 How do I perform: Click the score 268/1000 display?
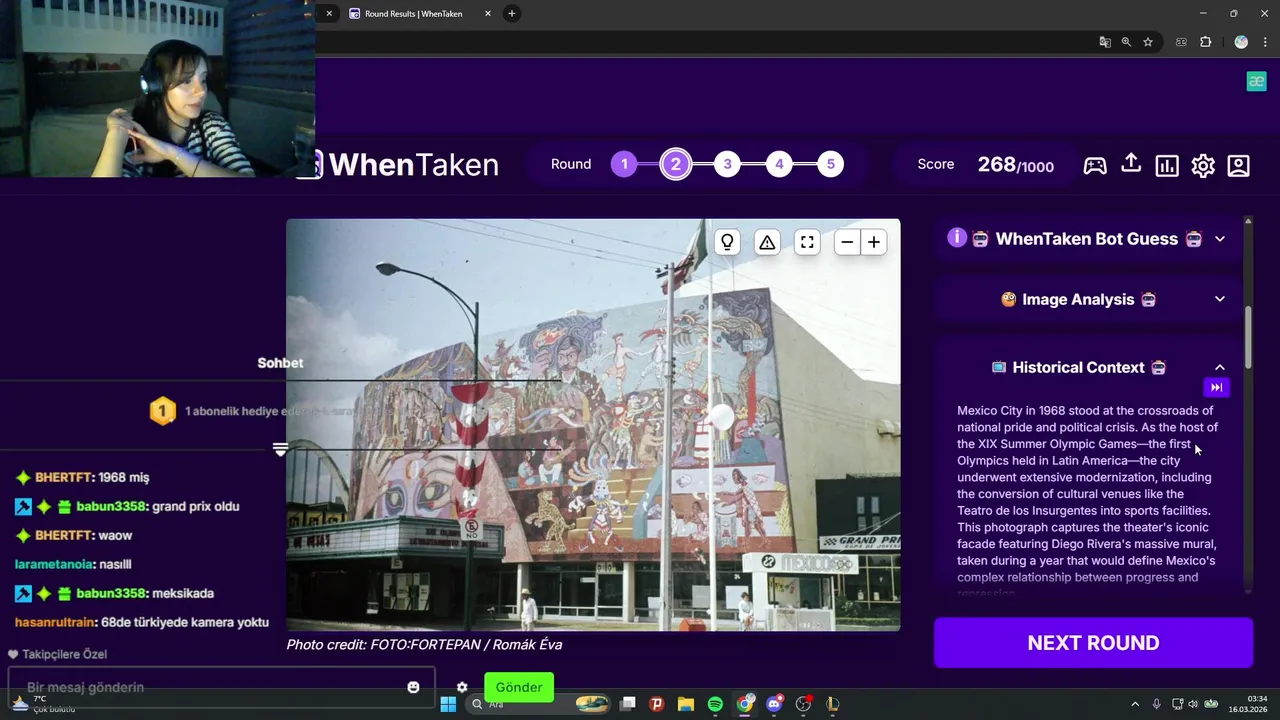coord(1015,165)
